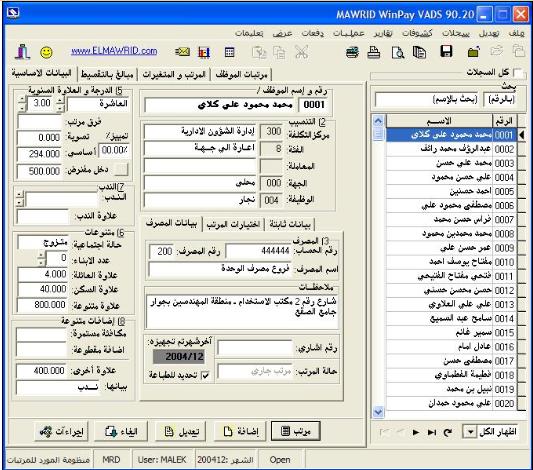Open تعديل menu
The height and width of the screenshot is (470, 533).
489,33
